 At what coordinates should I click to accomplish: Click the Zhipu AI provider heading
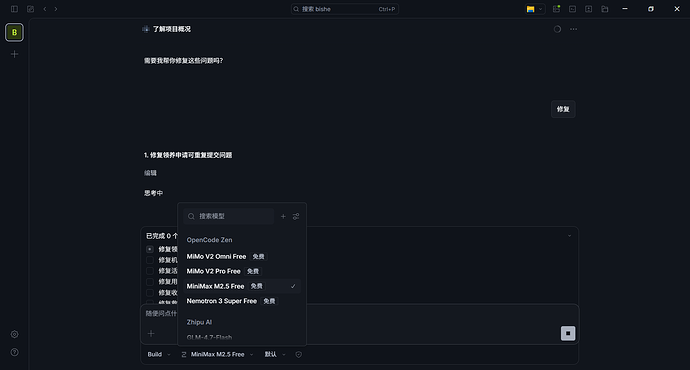coord(199,322)
